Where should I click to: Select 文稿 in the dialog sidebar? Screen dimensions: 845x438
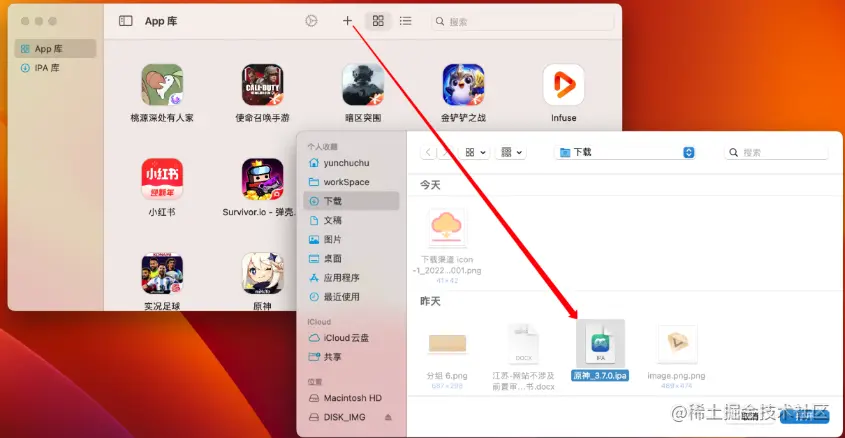click(x=351, y=220)
